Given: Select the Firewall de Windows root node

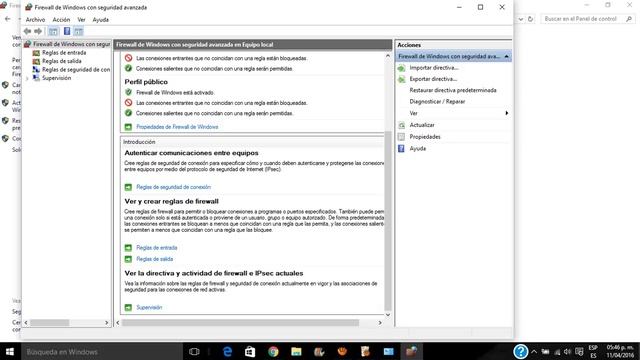Looking at the screenshot, I should pyautogui.click(x=71, y=44).
